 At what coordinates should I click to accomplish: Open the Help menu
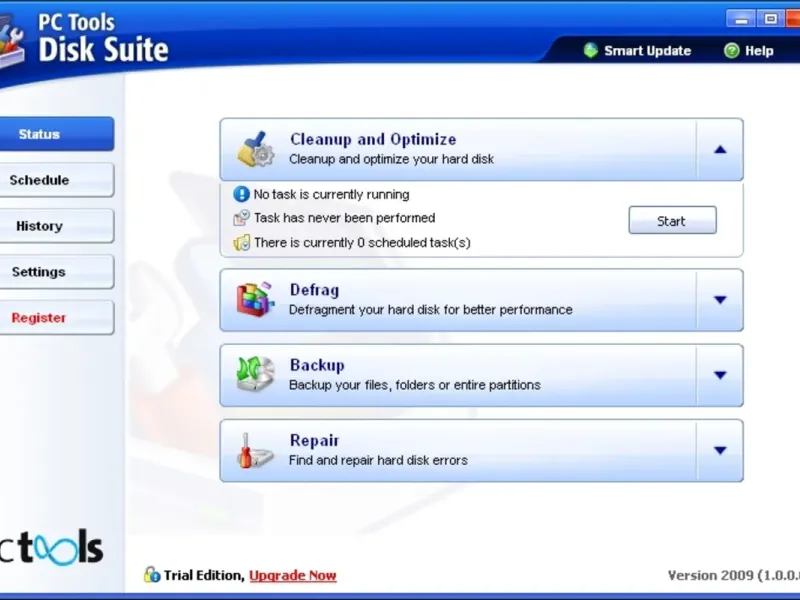pyautogui.click(x=748, y=51)
